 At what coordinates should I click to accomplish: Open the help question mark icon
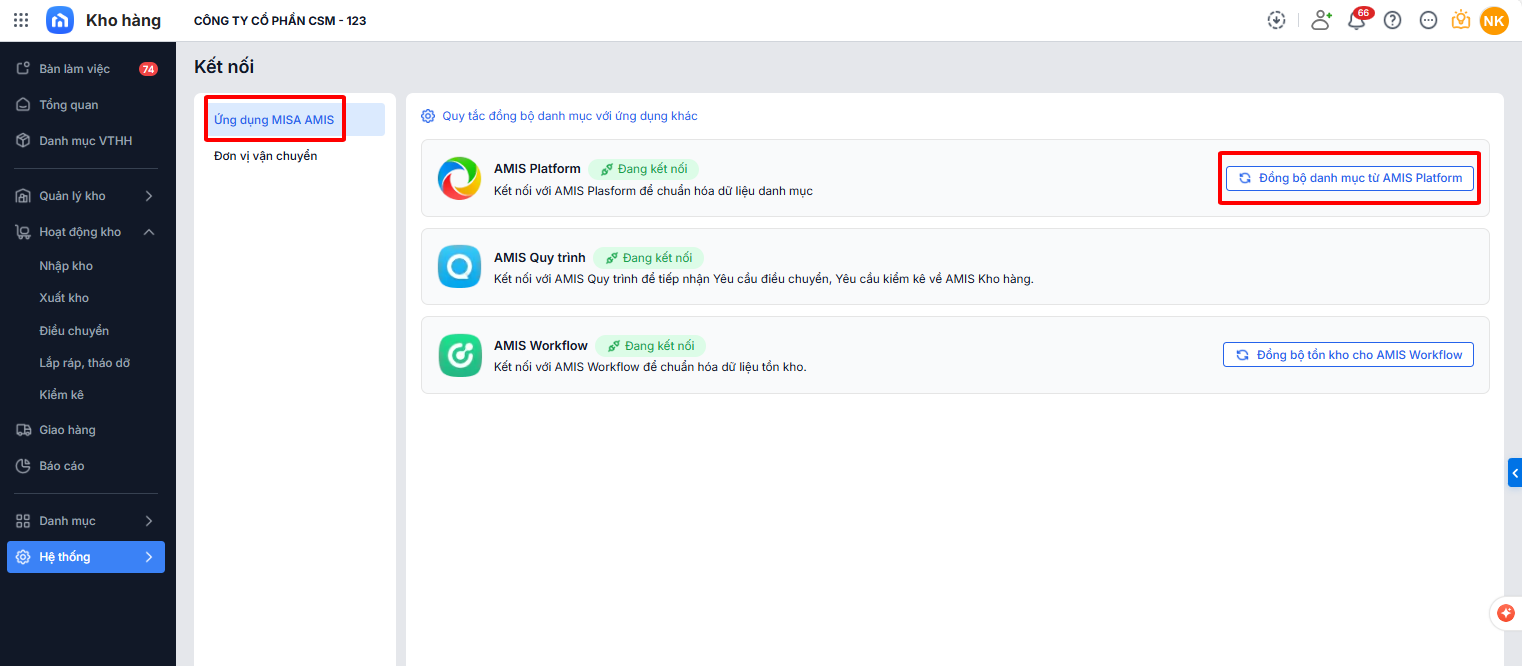coord(1392,20)
